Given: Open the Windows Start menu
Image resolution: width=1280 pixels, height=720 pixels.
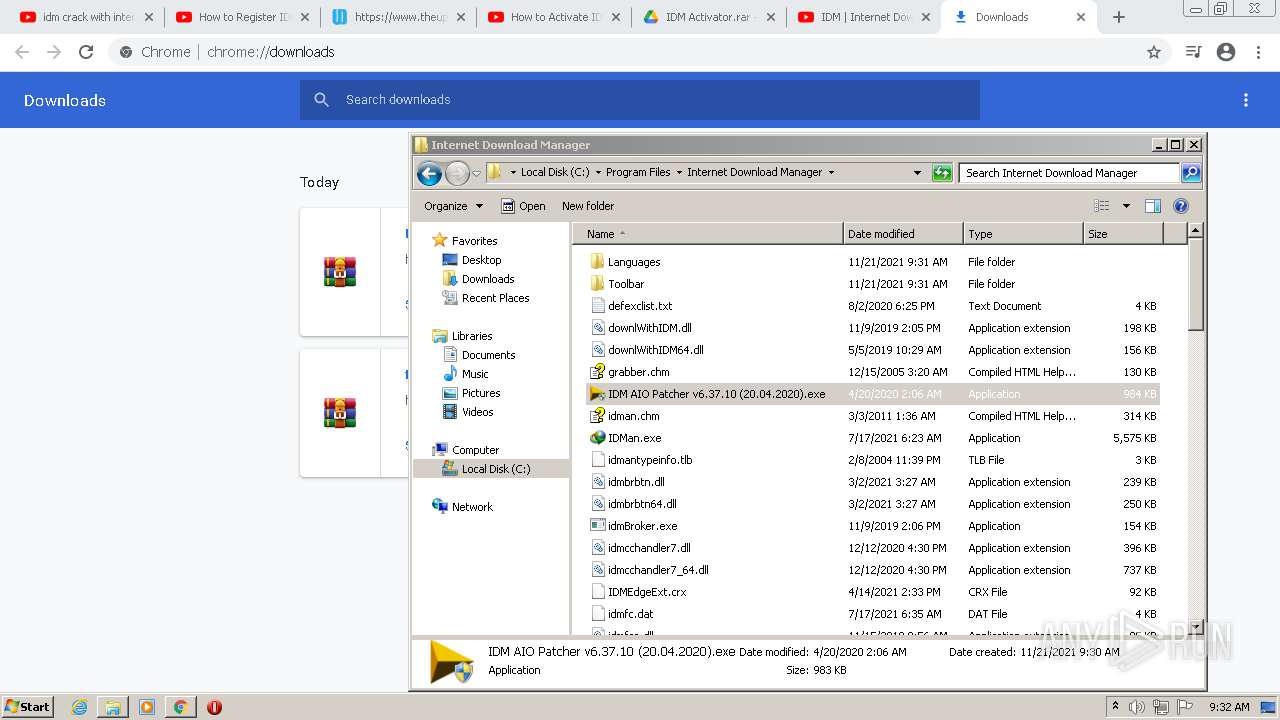Looking at the screenshot, I should pos(28,707).
